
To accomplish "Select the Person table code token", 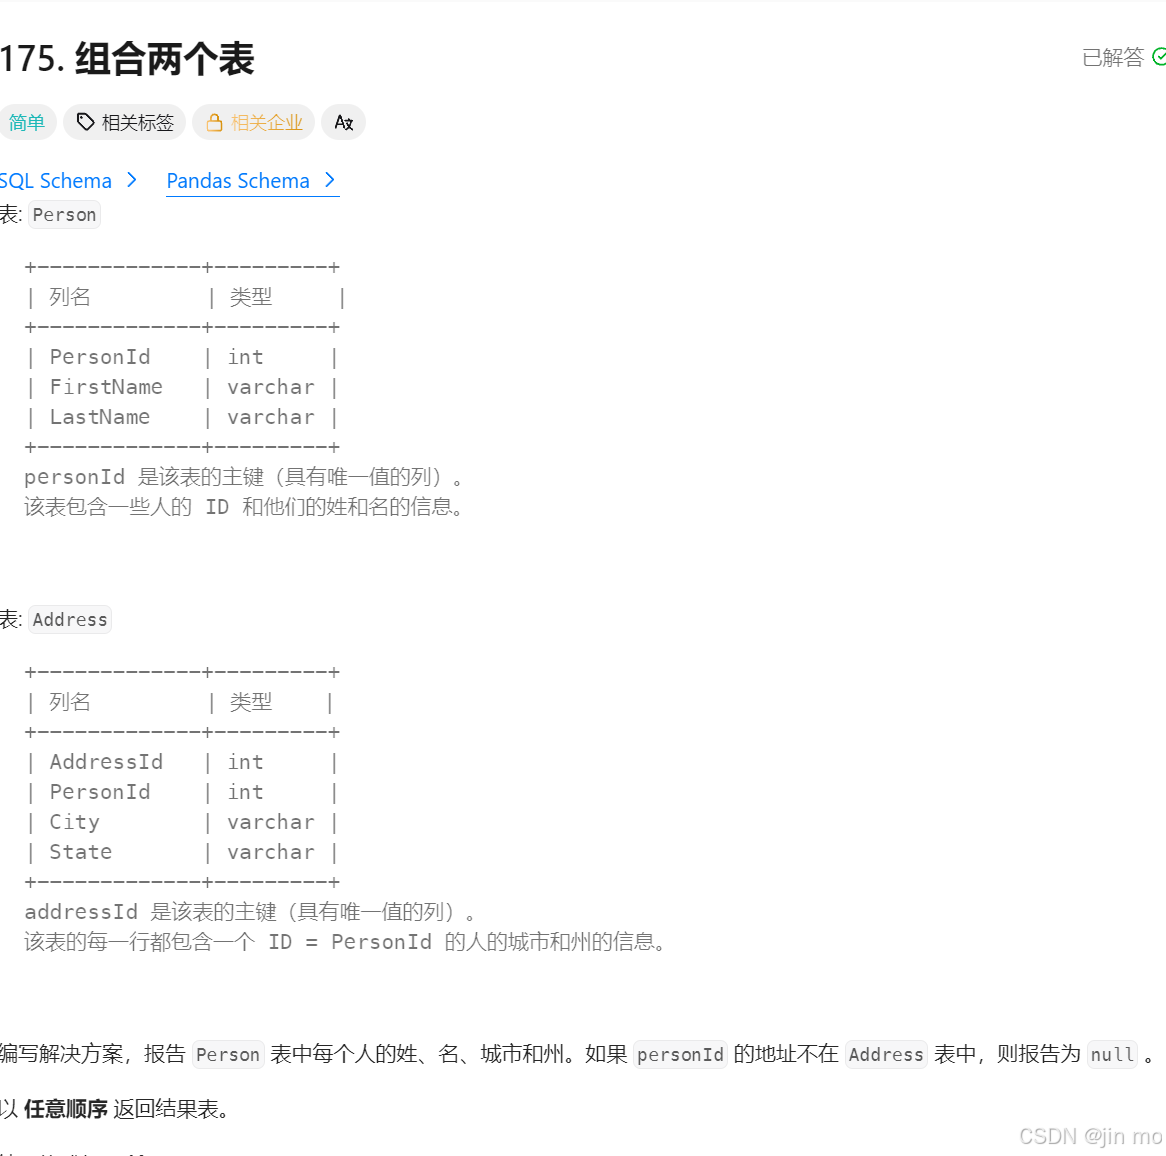I will tap(63, 214).
